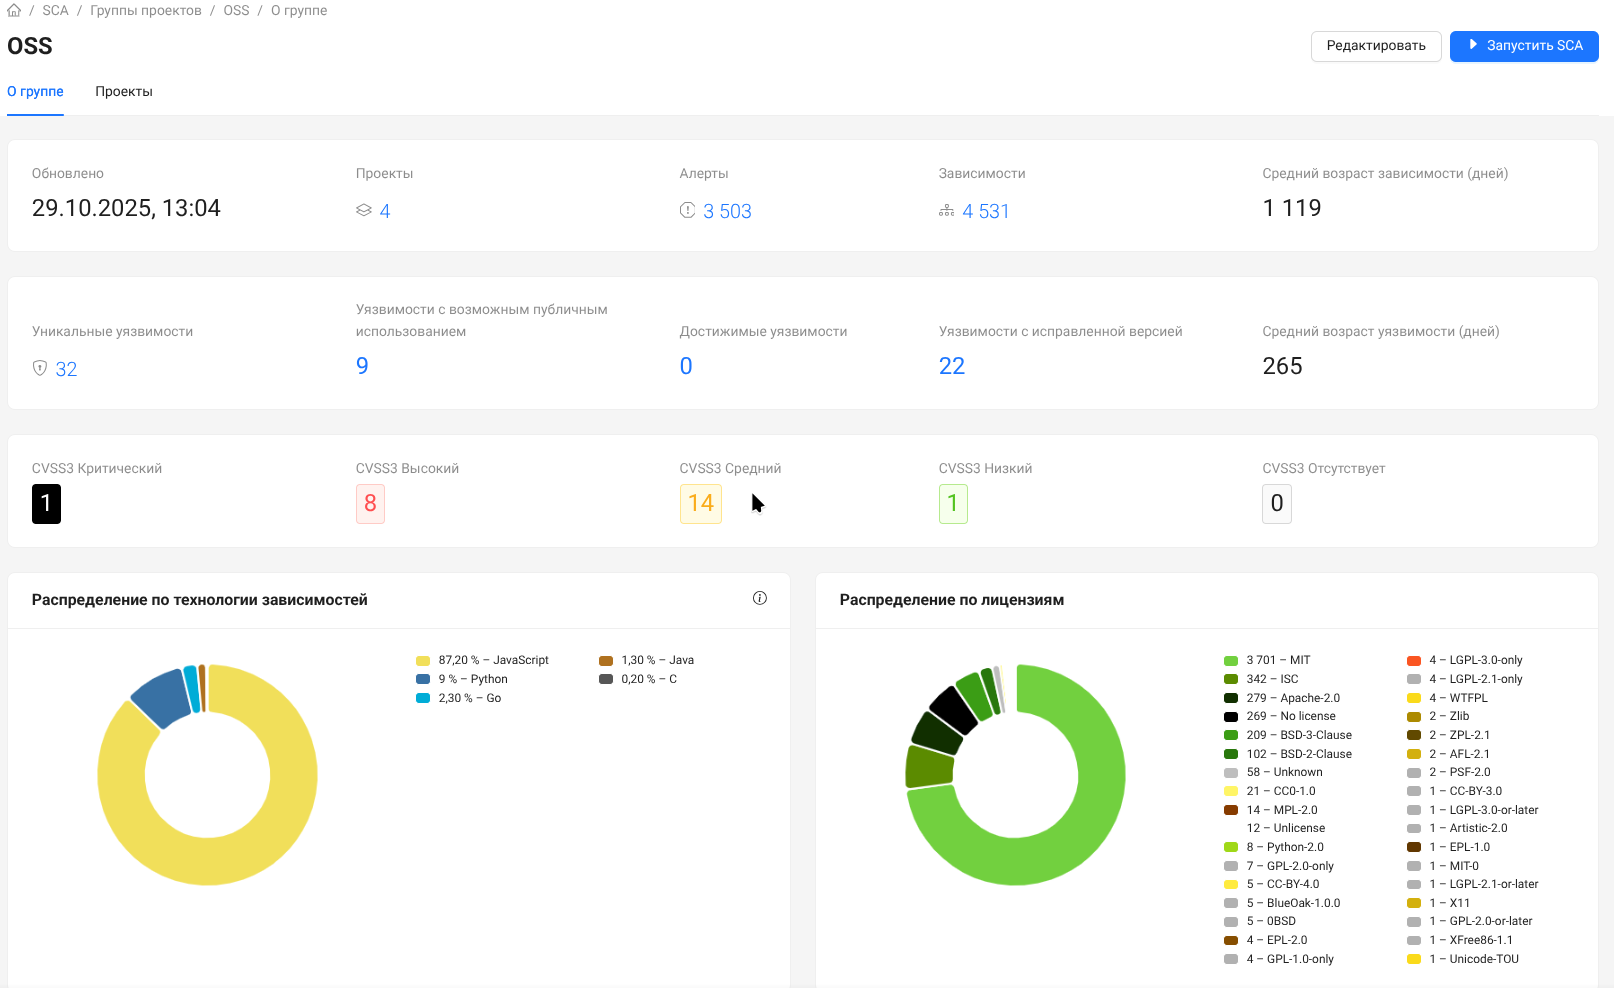
Task: Click the CVSS3 critical count badge
Action: click(46, 503)
